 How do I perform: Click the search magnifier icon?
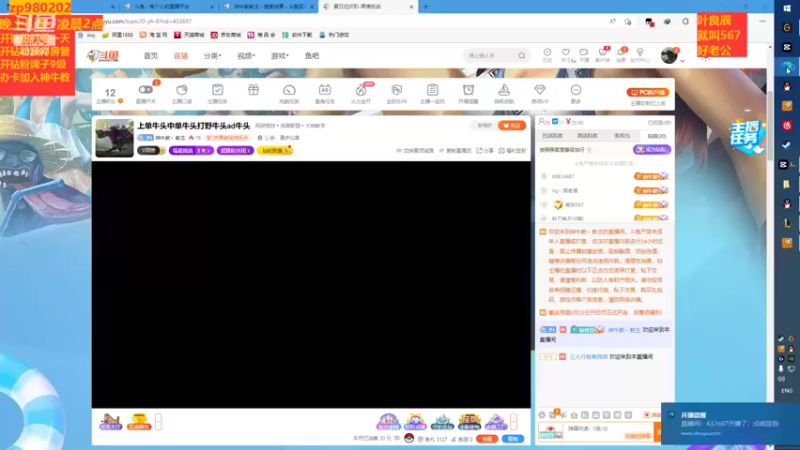521,56
